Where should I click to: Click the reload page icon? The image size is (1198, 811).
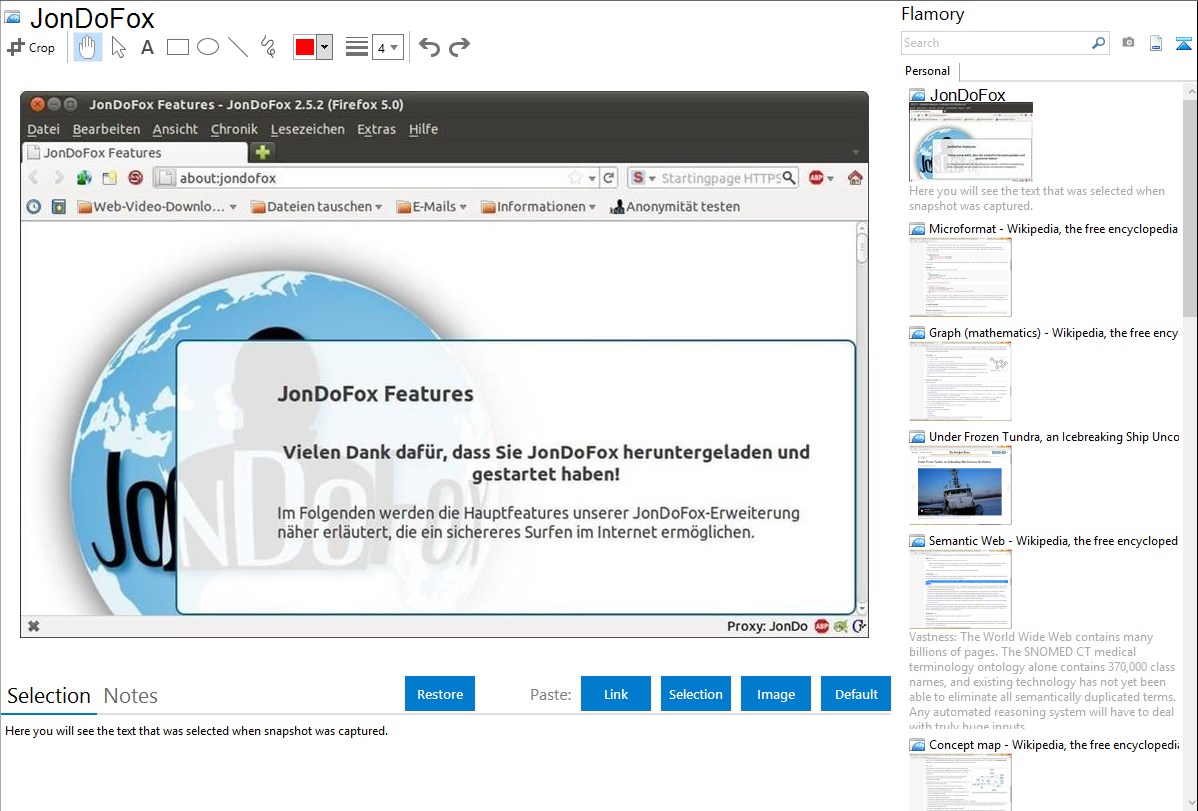pyautogui.click(x=609, y=178)
